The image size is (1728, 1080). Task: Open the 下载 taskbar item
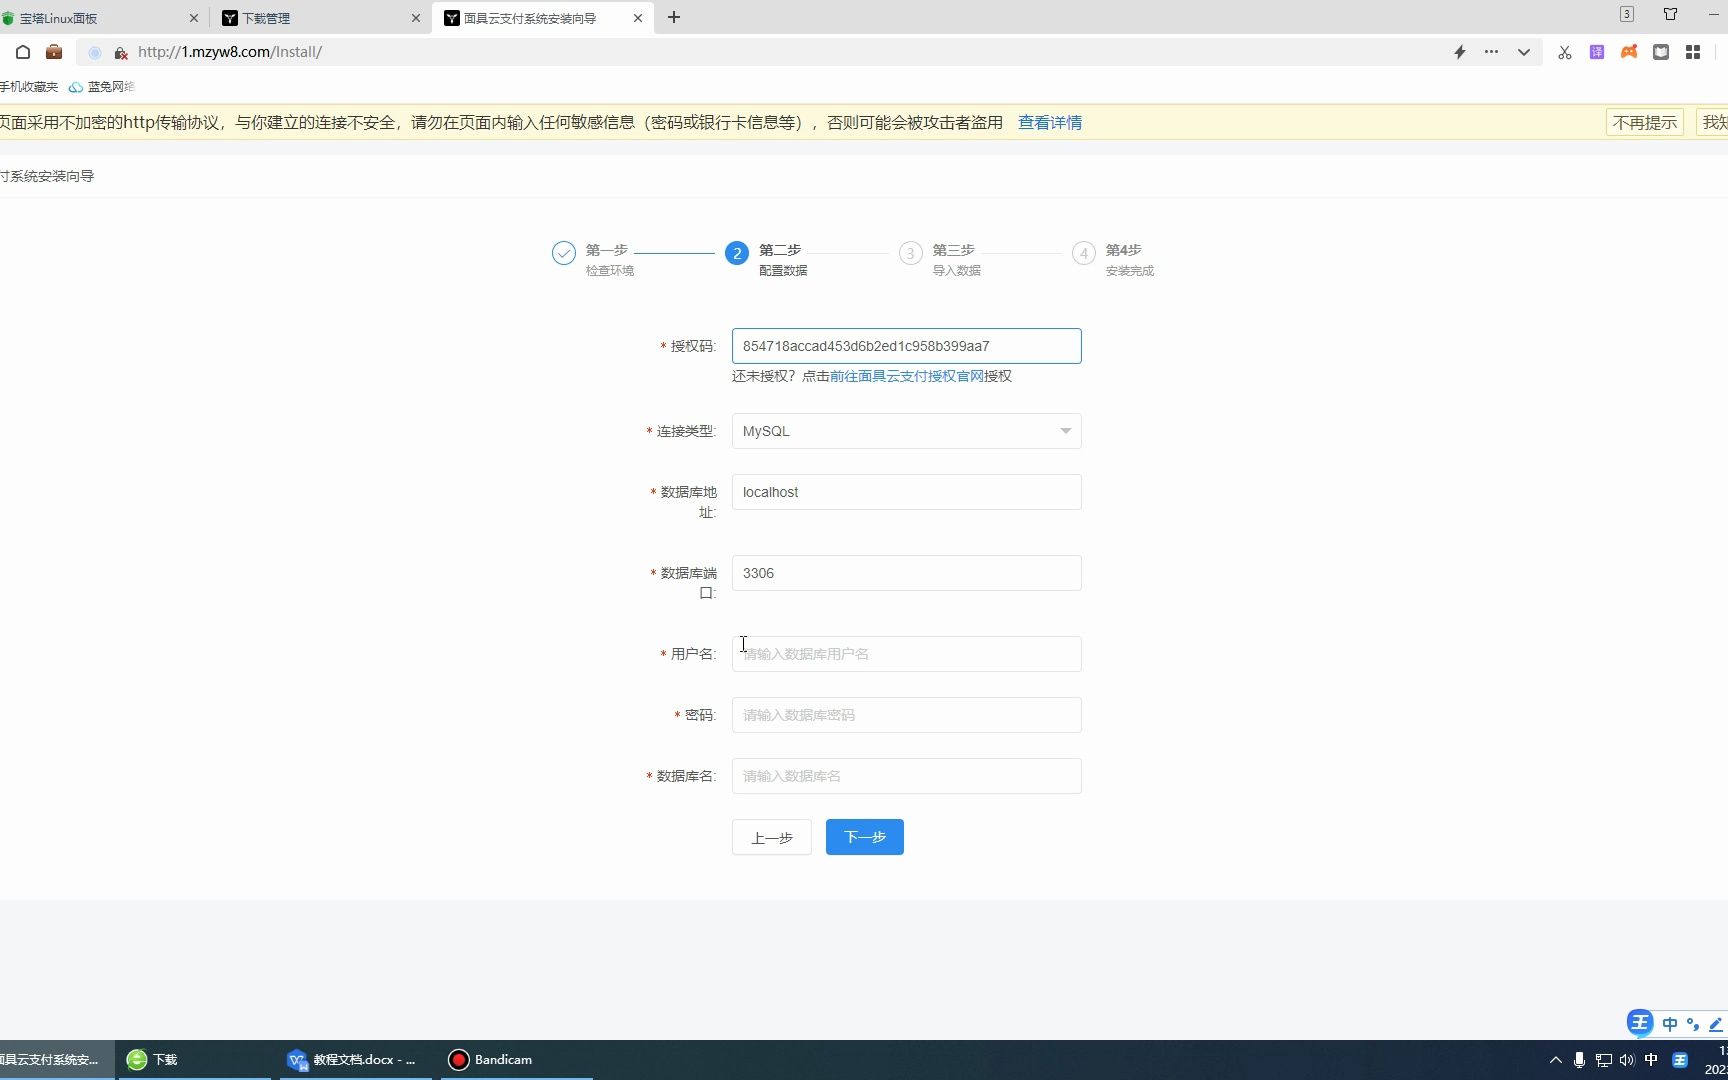195,1060
